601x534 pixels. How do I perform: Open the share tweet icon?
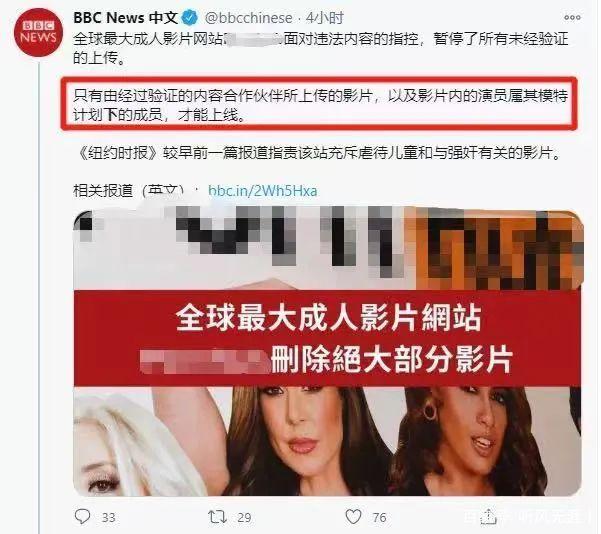point(488,516)
